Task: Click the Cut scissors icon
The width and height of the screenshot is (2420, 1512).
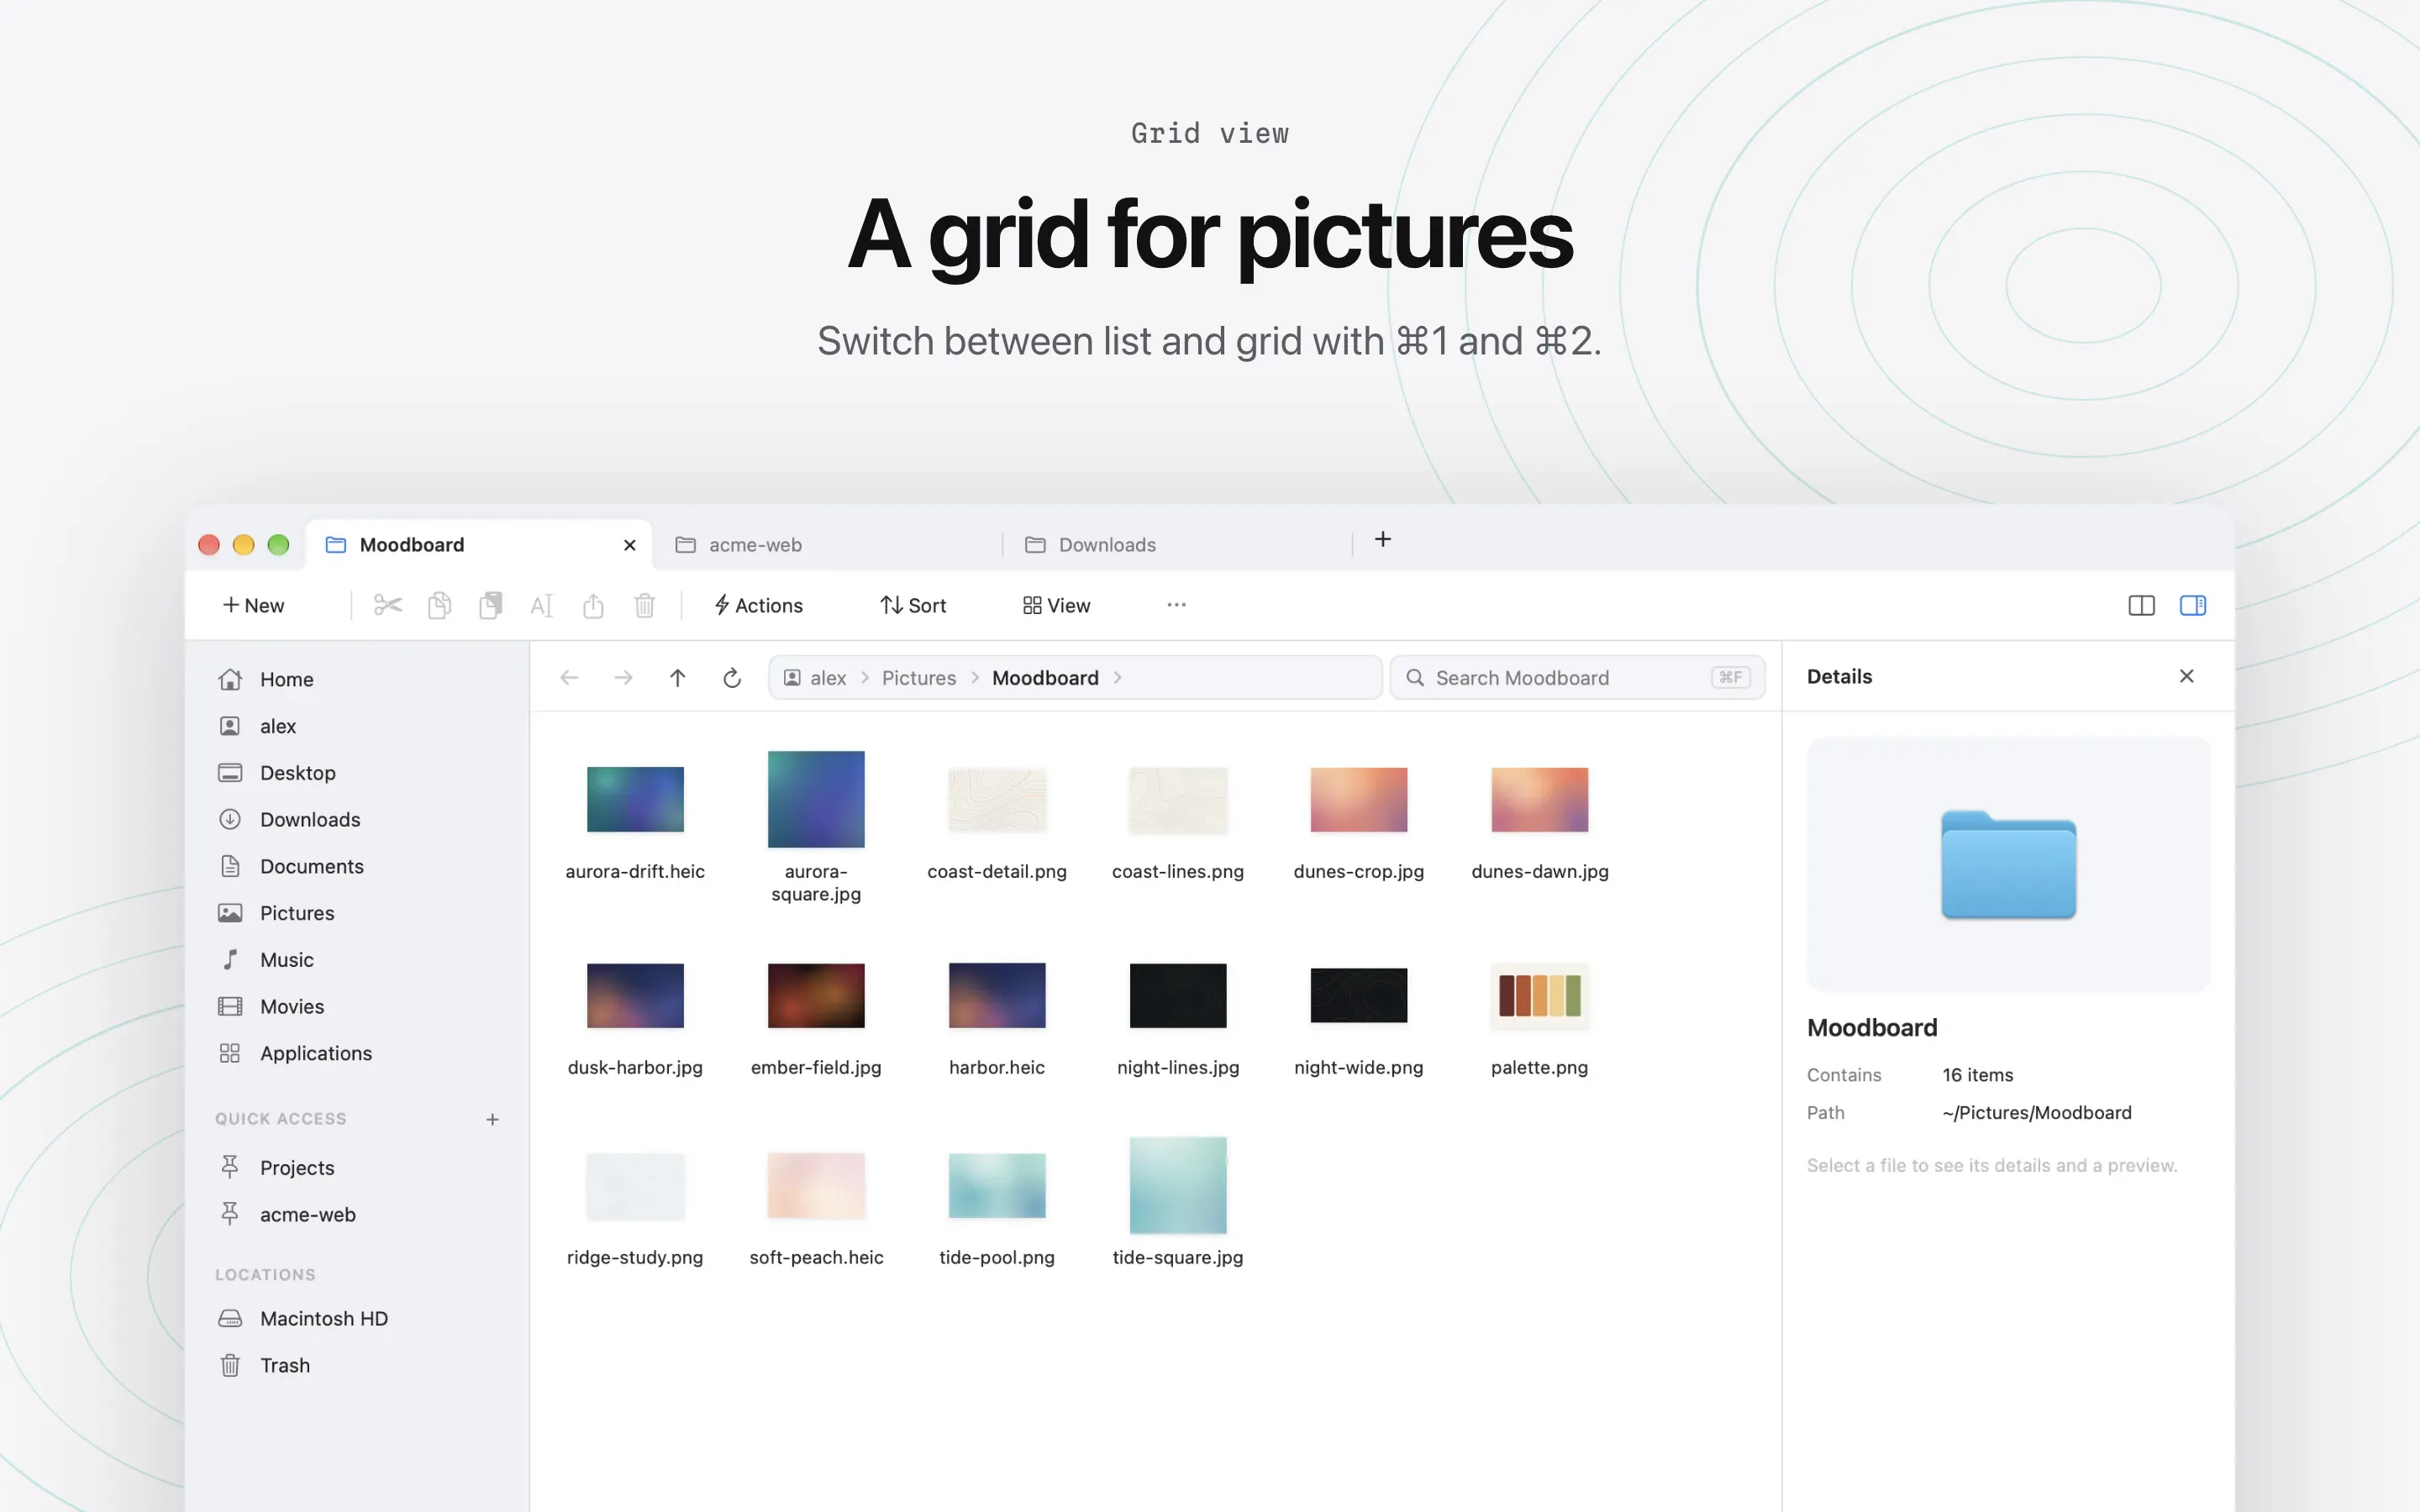Action: click(388, 605)
